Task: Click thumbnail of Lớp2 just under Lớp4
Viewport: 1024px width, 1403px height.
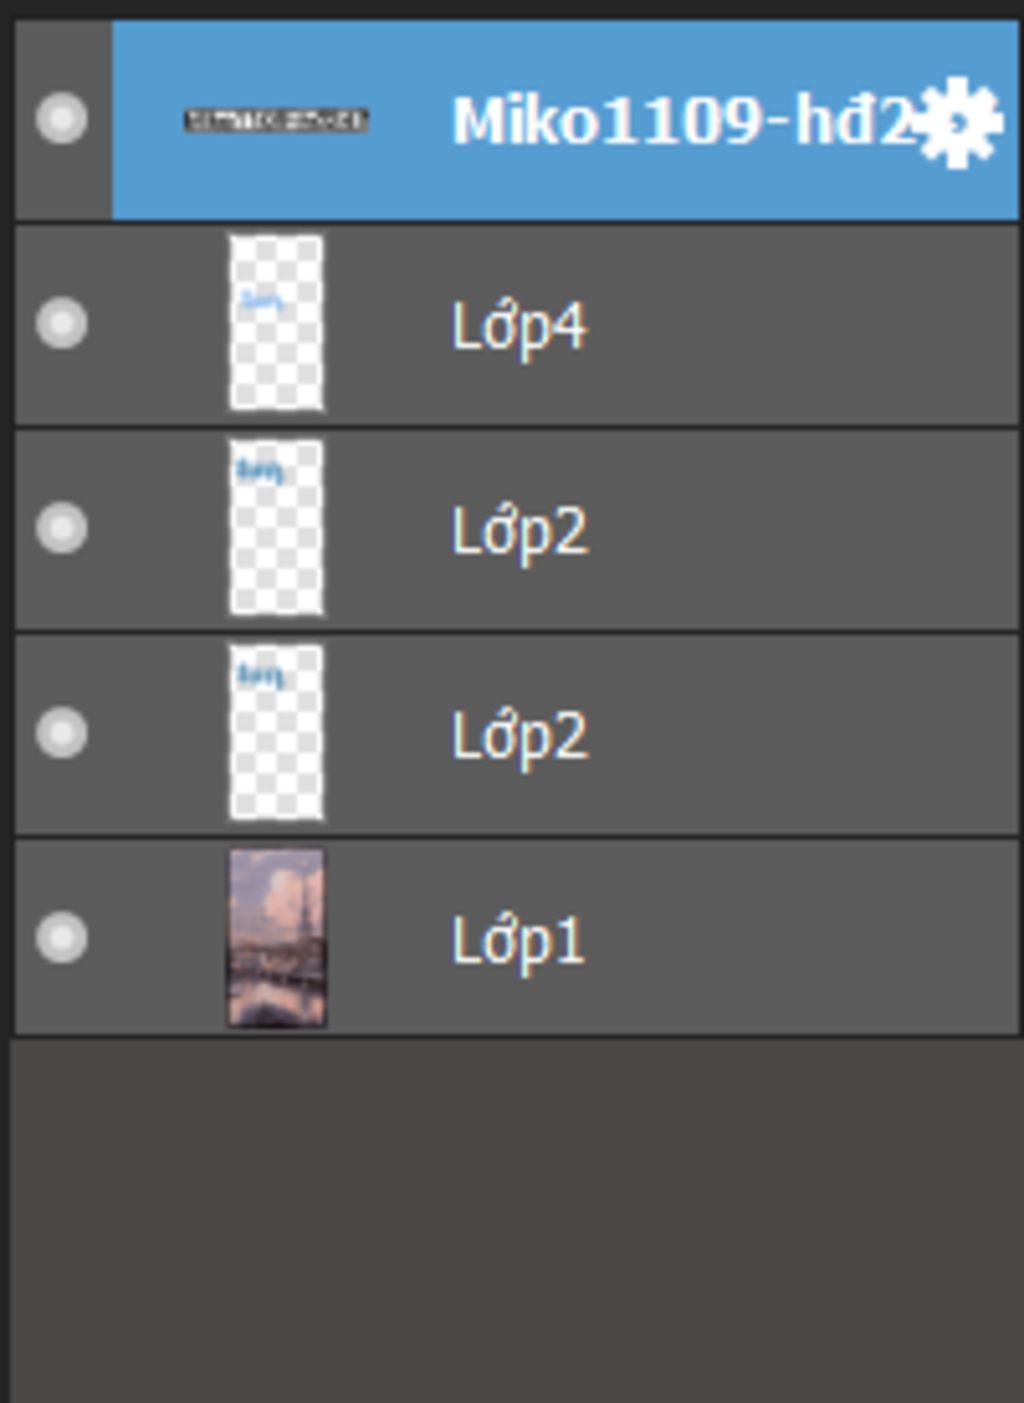Action: click(x=276, y=527)
